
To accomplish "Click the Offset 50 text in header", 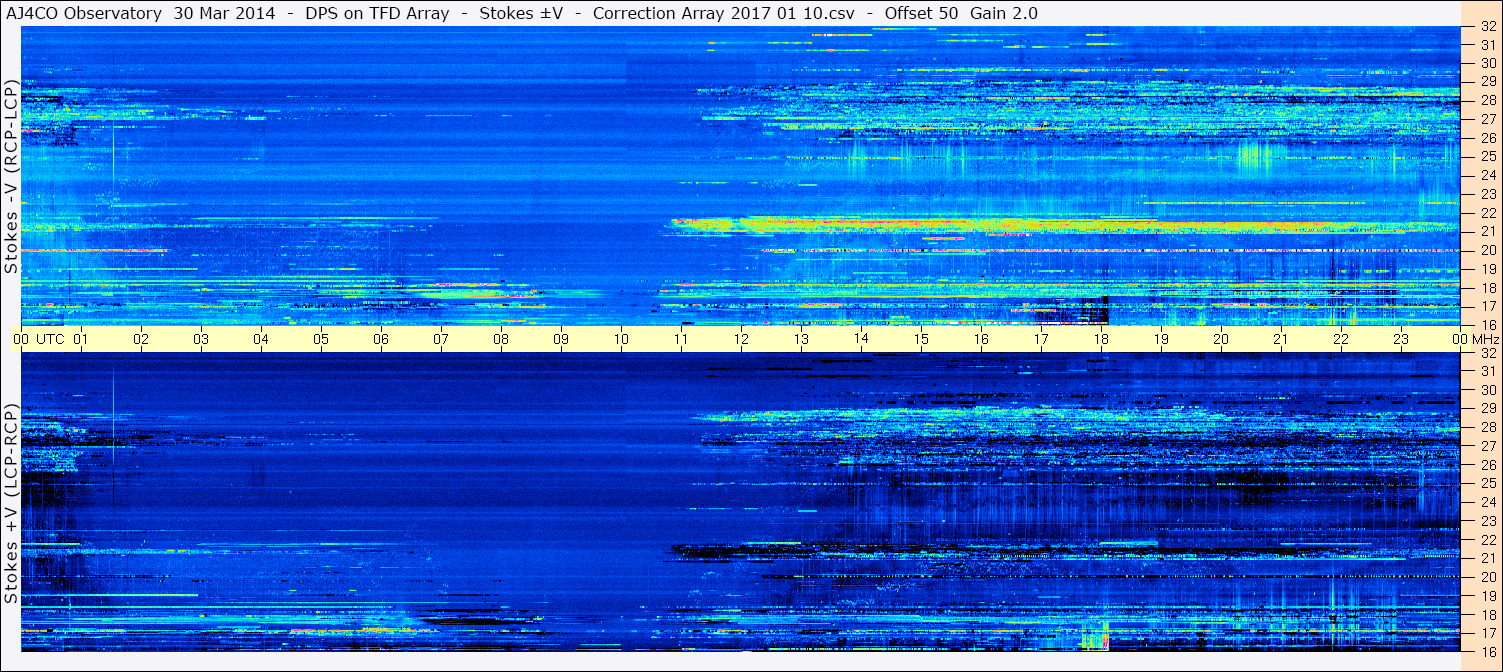I will (921, 13).
